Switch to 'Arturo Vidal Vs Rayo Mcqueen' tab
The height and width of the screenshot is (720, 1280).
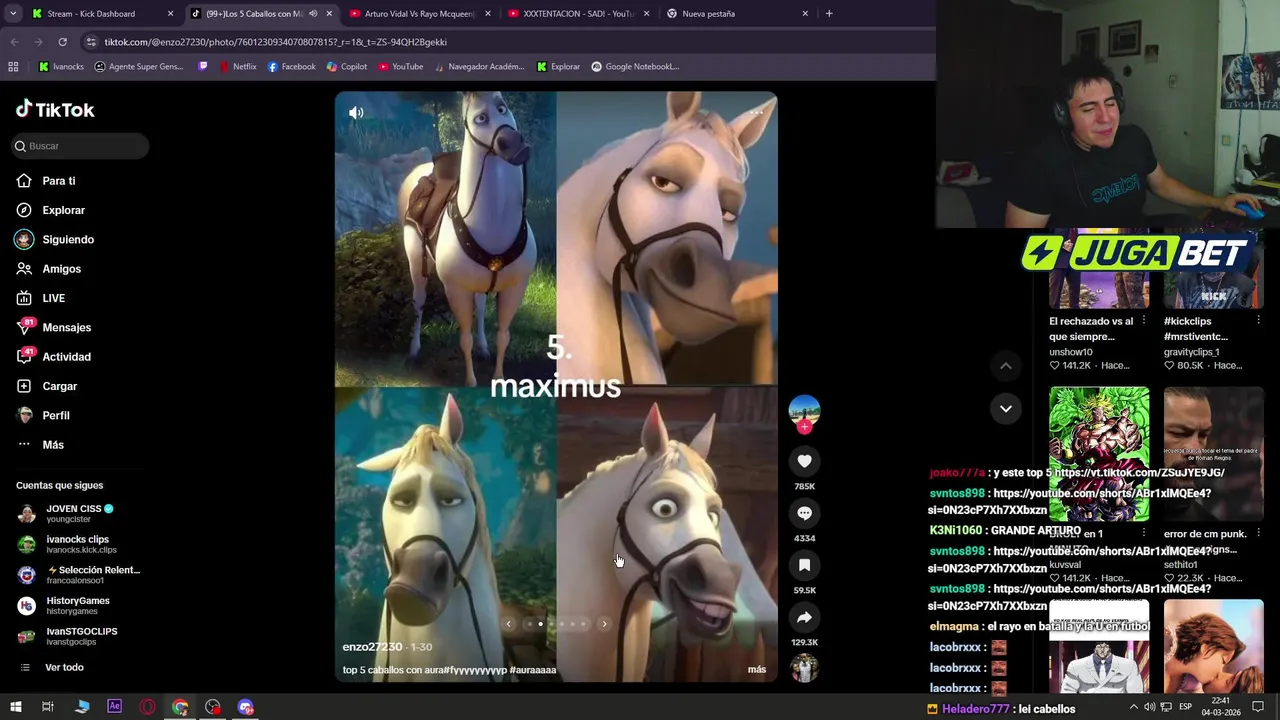tap(420, 14)
